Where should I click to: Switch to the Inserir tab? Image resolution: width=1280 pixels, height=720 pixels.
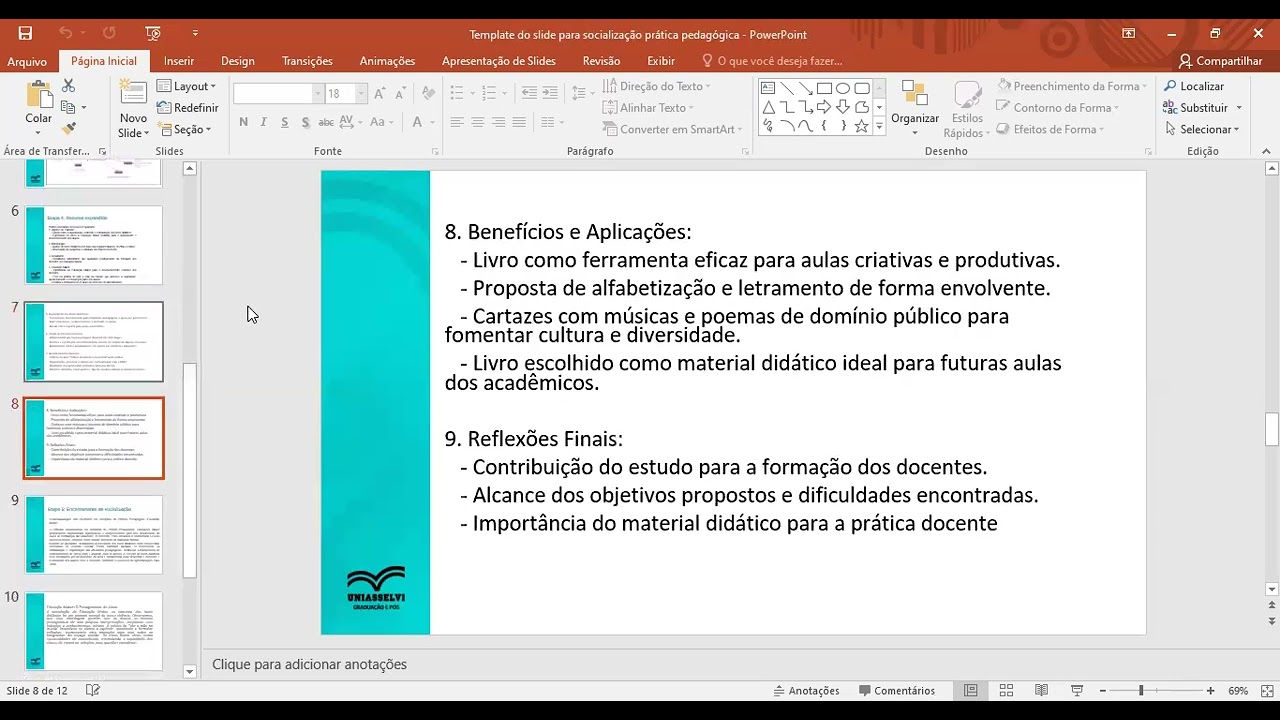point(179,61)
